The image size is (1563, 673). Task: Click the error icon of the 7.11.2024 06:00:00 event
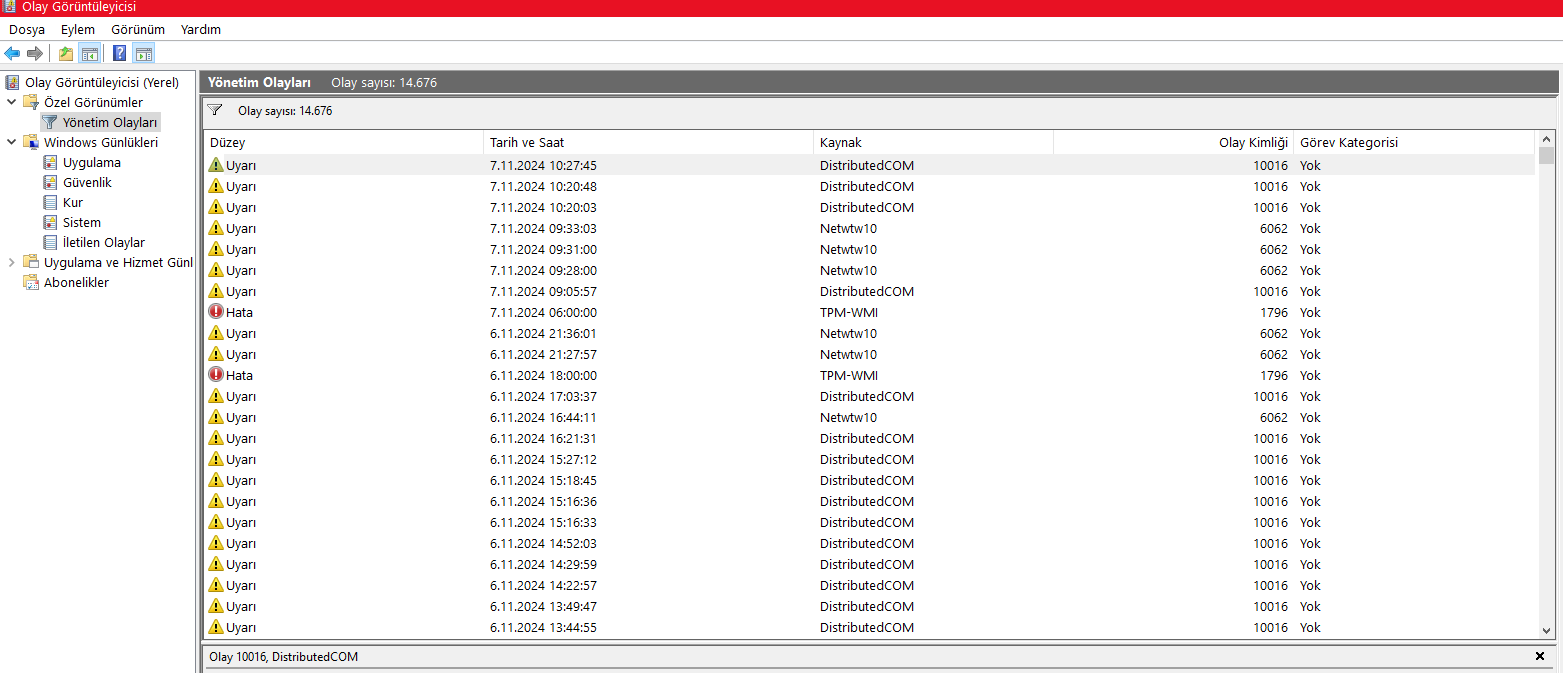click(216, 312)
